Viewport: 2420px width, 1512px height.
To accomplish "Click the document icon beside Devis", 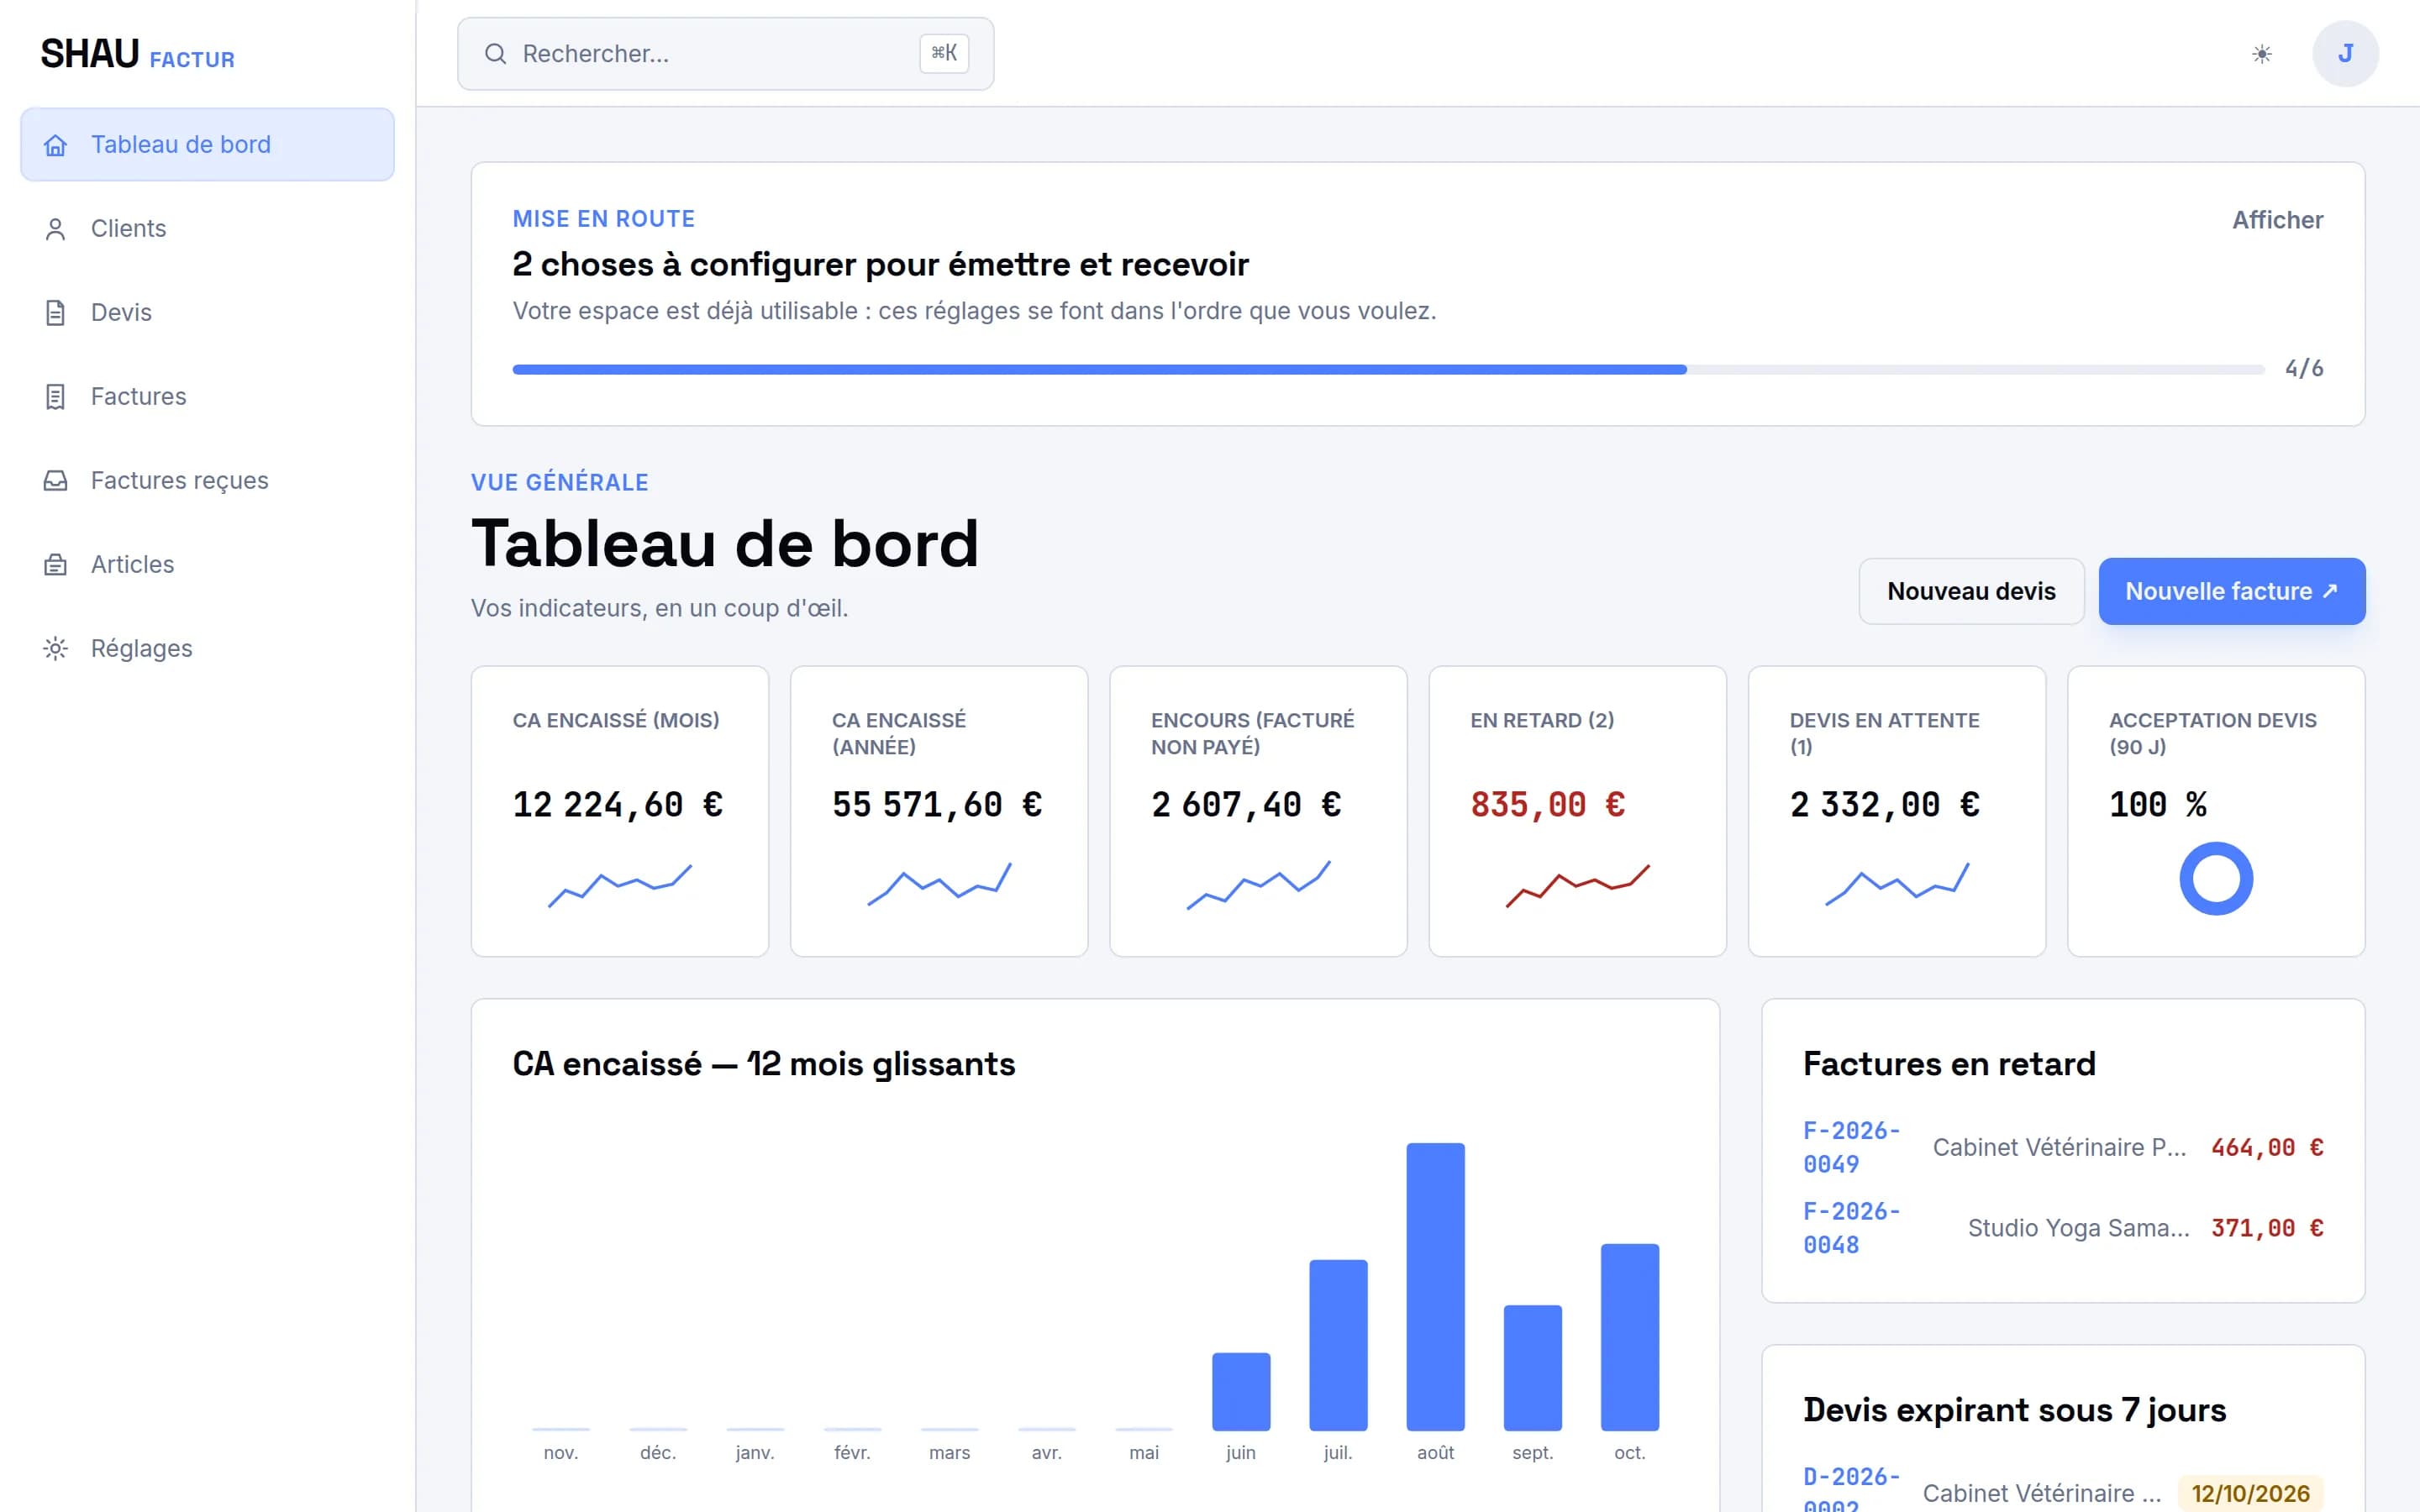I will click(55, 313).
